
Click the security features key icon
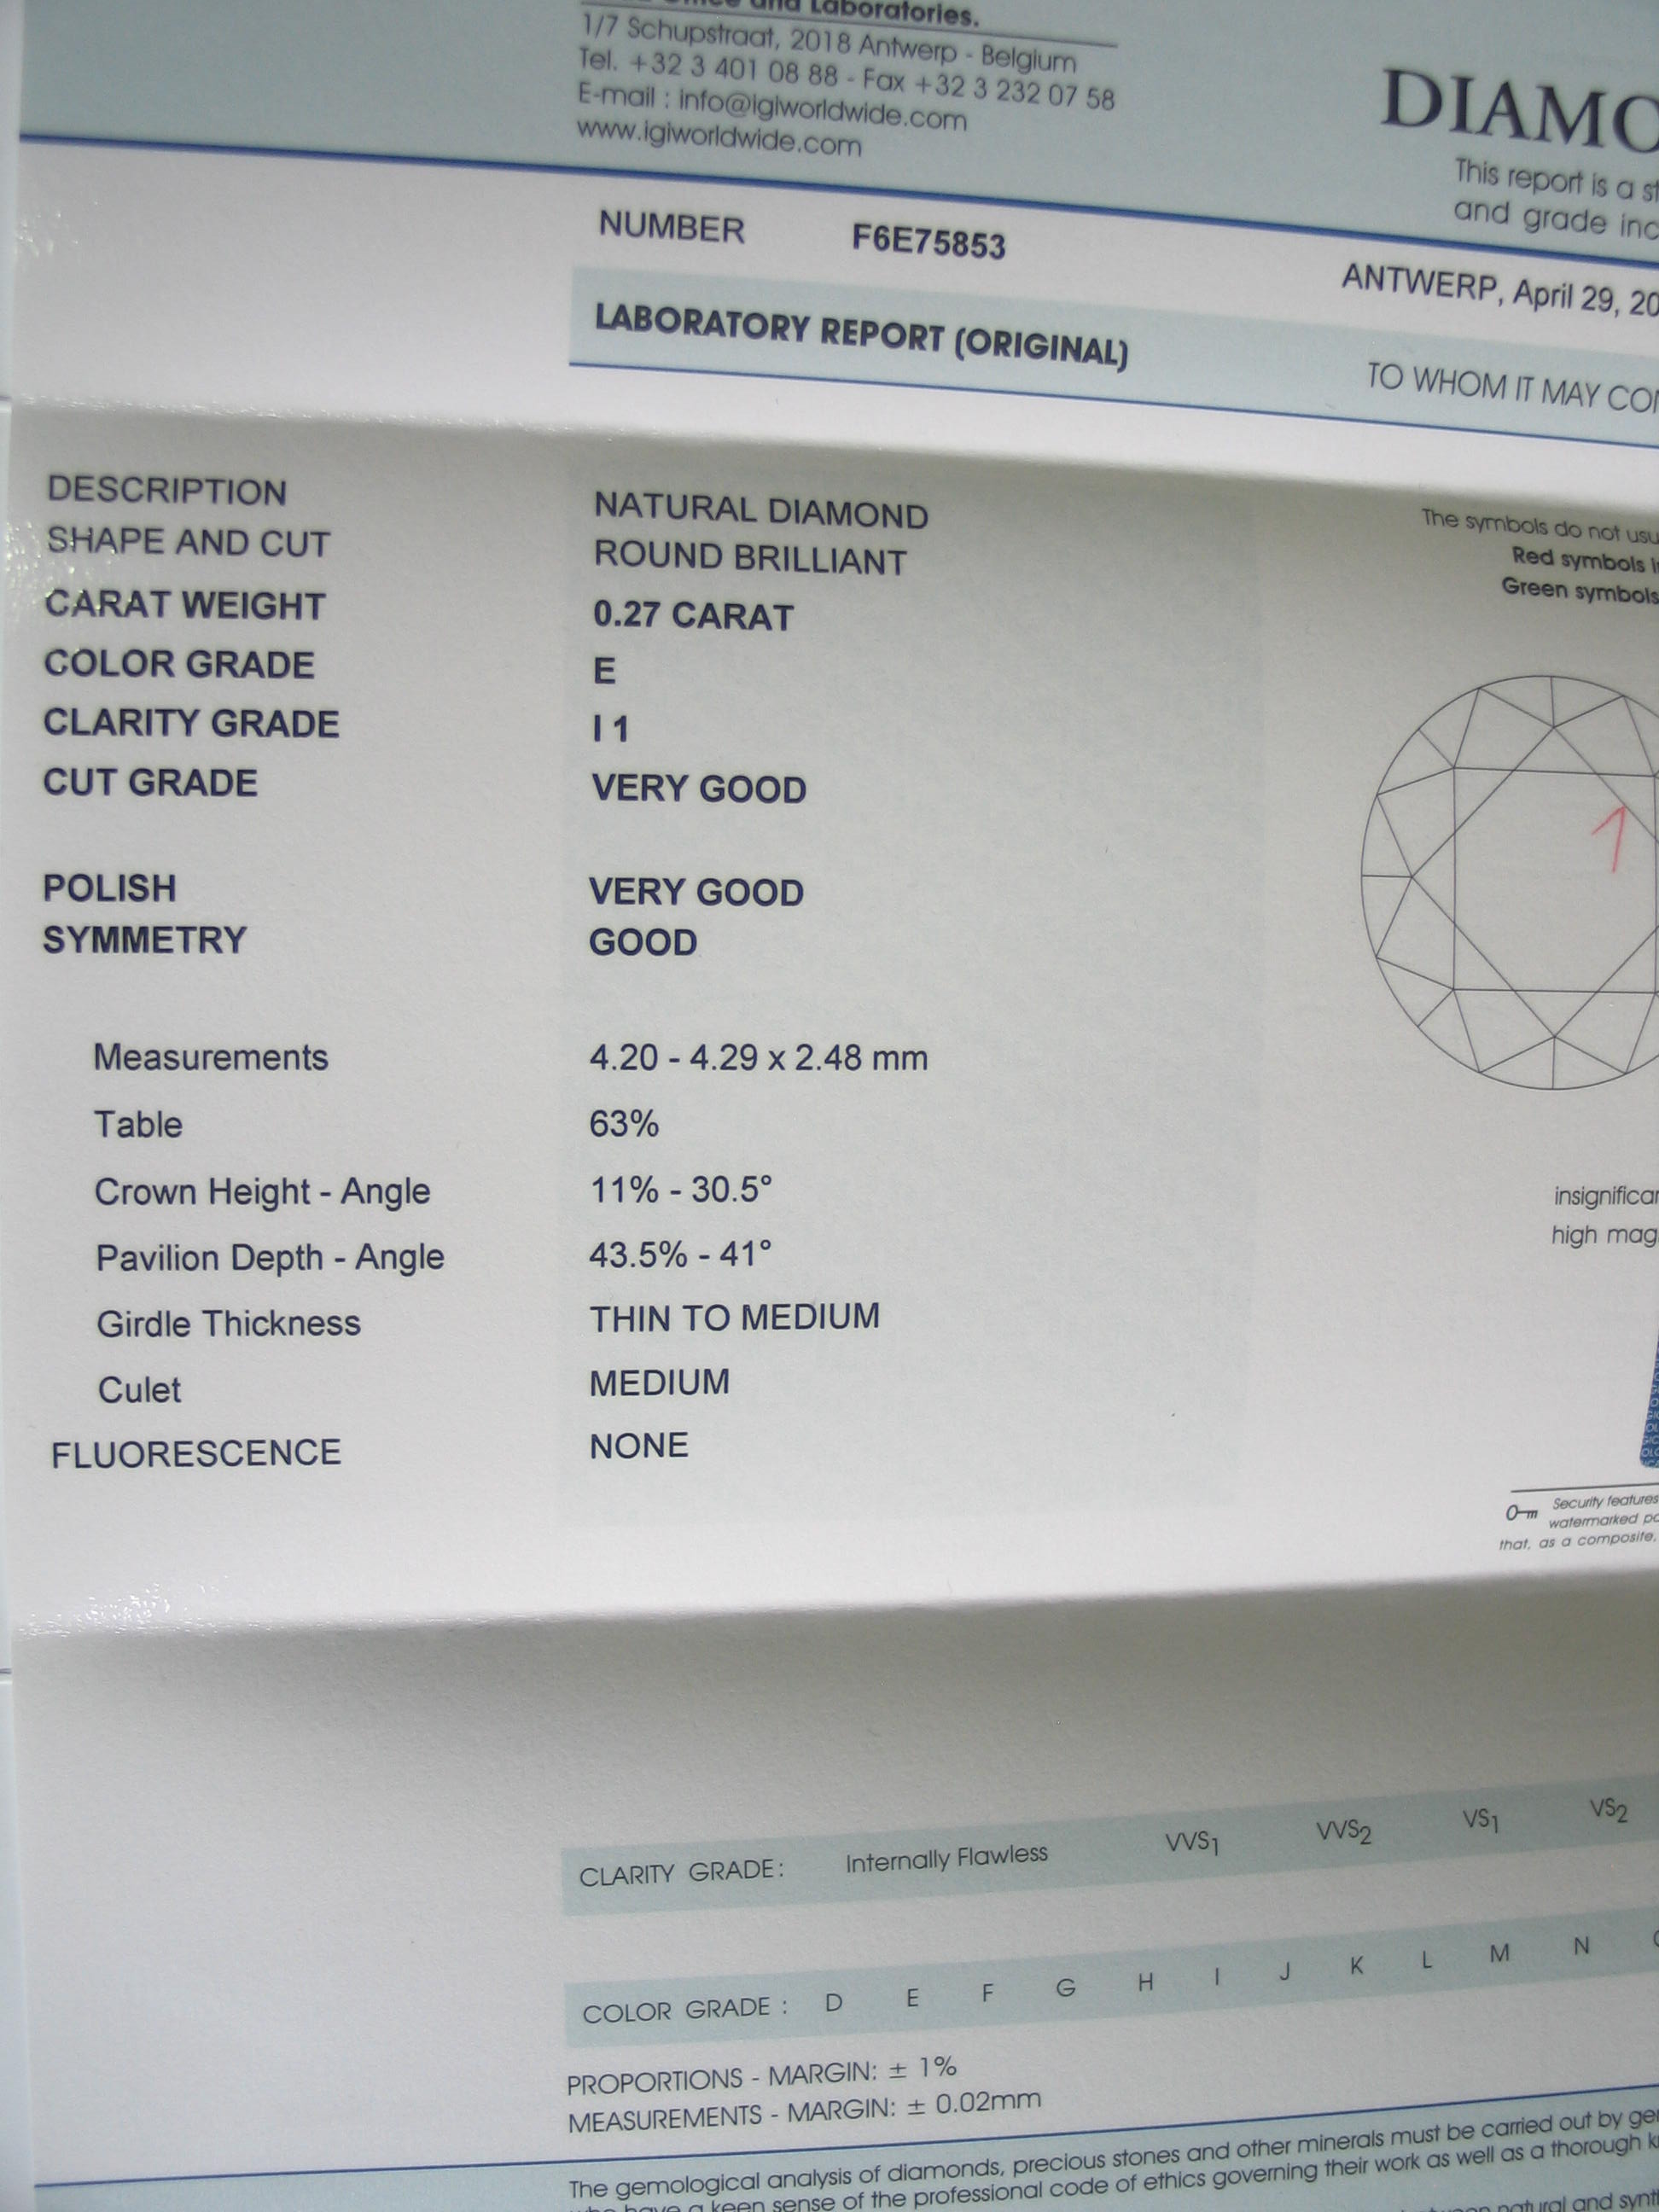coord(1521,1513)
